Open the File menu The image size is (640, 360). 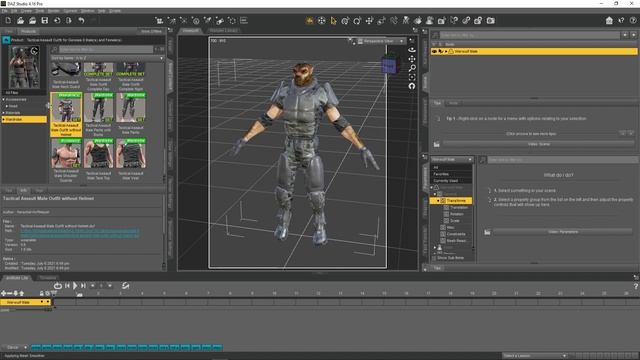[4, 11]
